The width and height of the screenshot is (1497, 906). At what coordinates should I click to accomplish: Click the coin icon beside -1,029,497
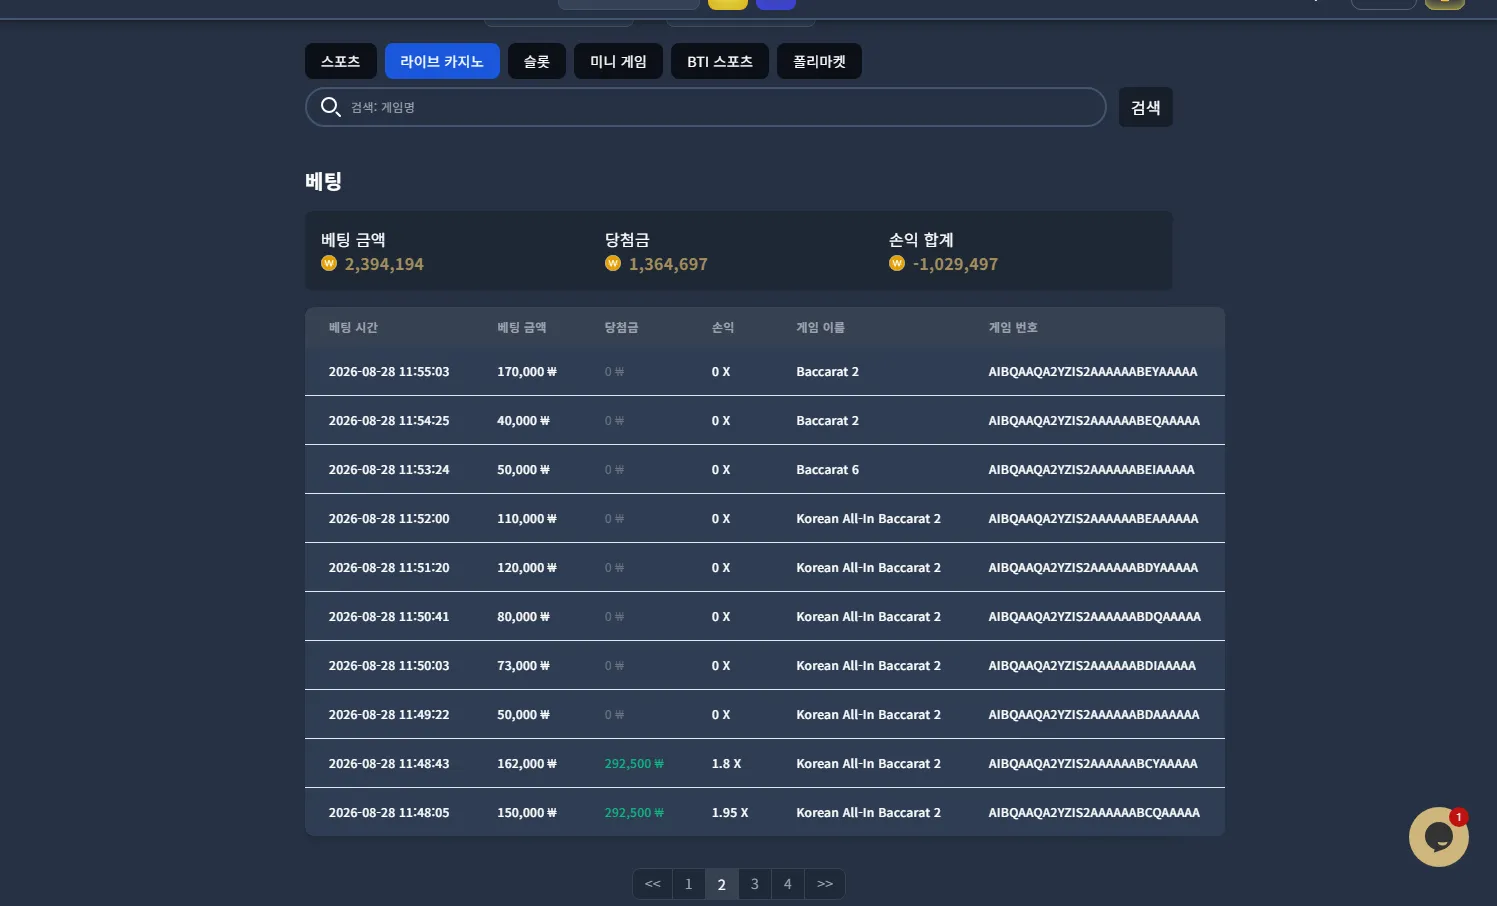point(897,263)
